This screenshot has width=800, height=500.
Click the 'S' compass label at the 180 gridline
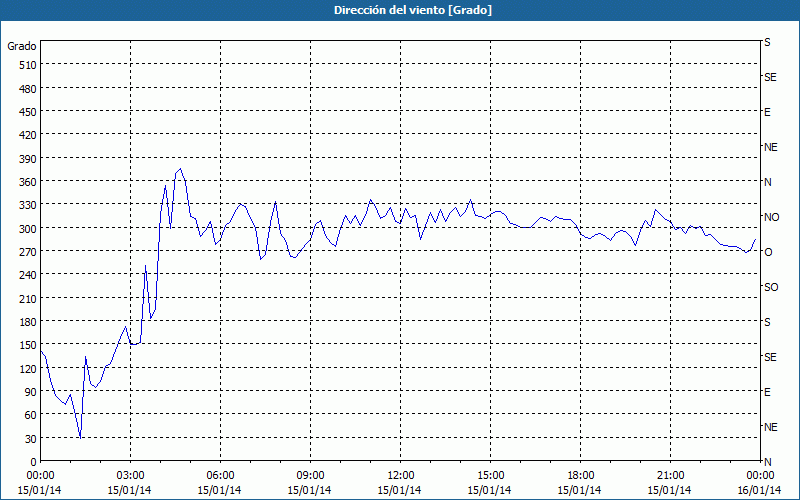click(x=767, y=322)
